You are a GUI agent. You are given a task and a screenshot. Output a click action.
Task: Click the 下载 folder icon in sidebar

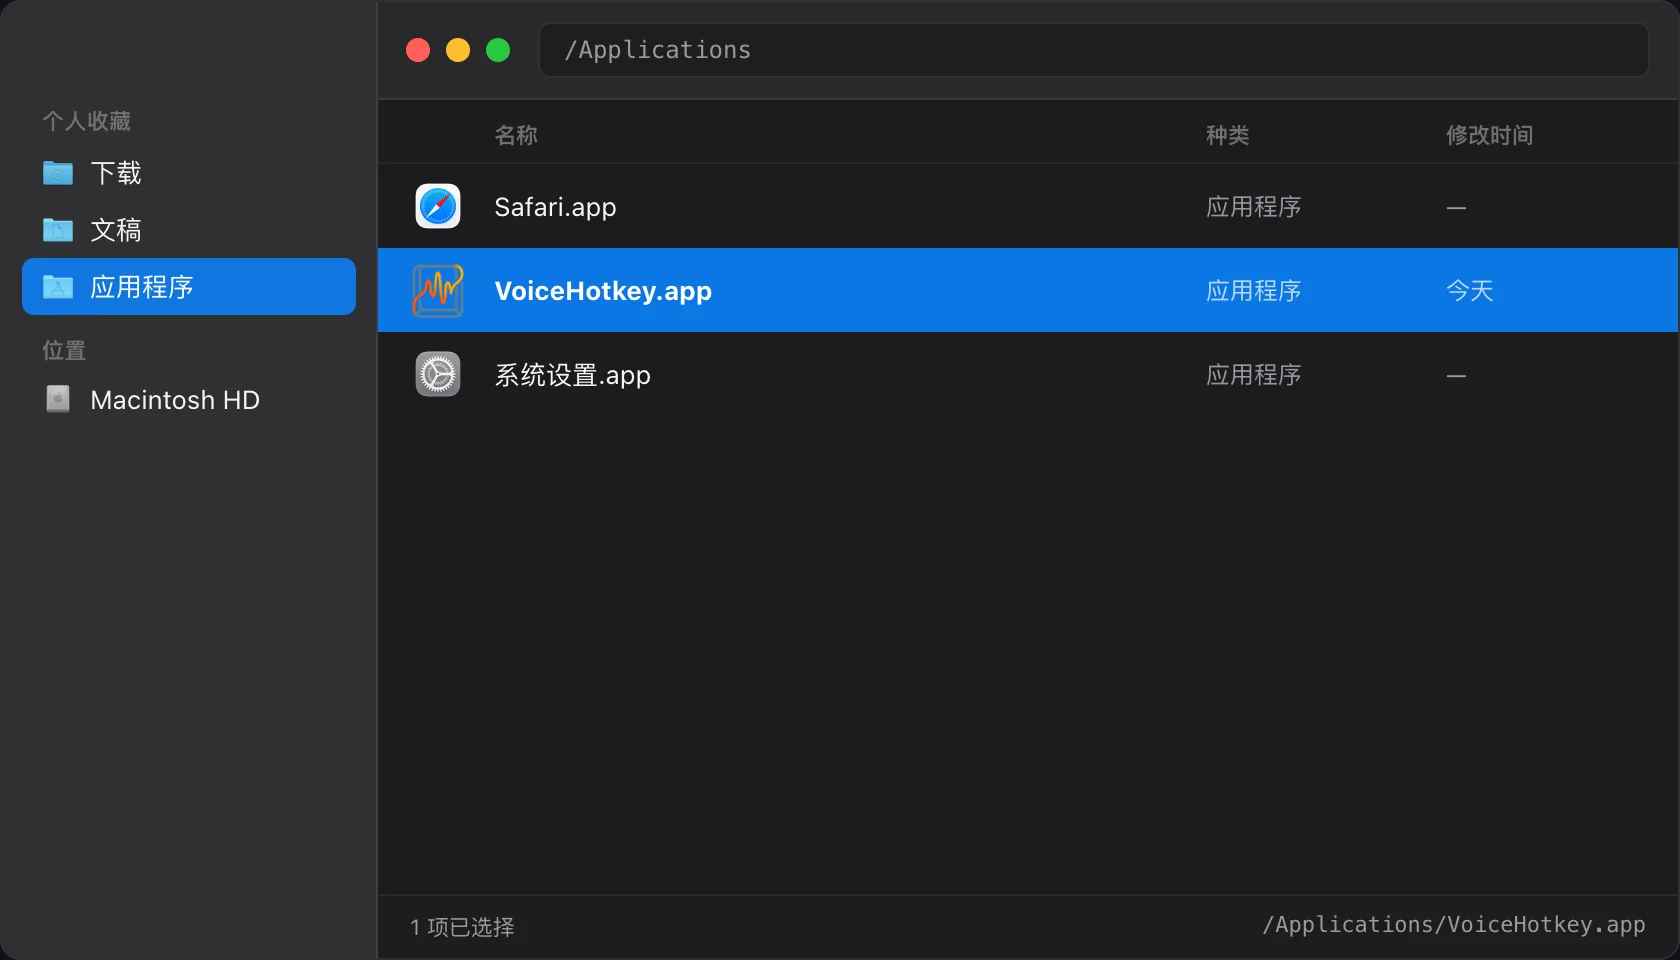58,173
